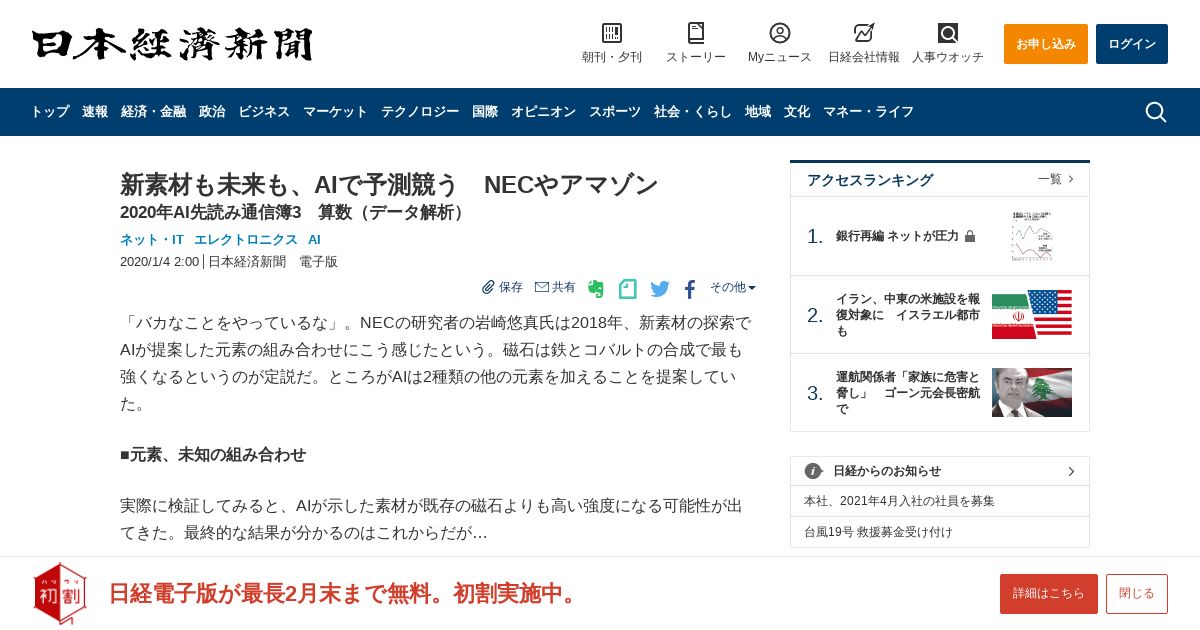Select 速報 in the navigation bar
The image size is (1200, 630).
coord(95,112)
